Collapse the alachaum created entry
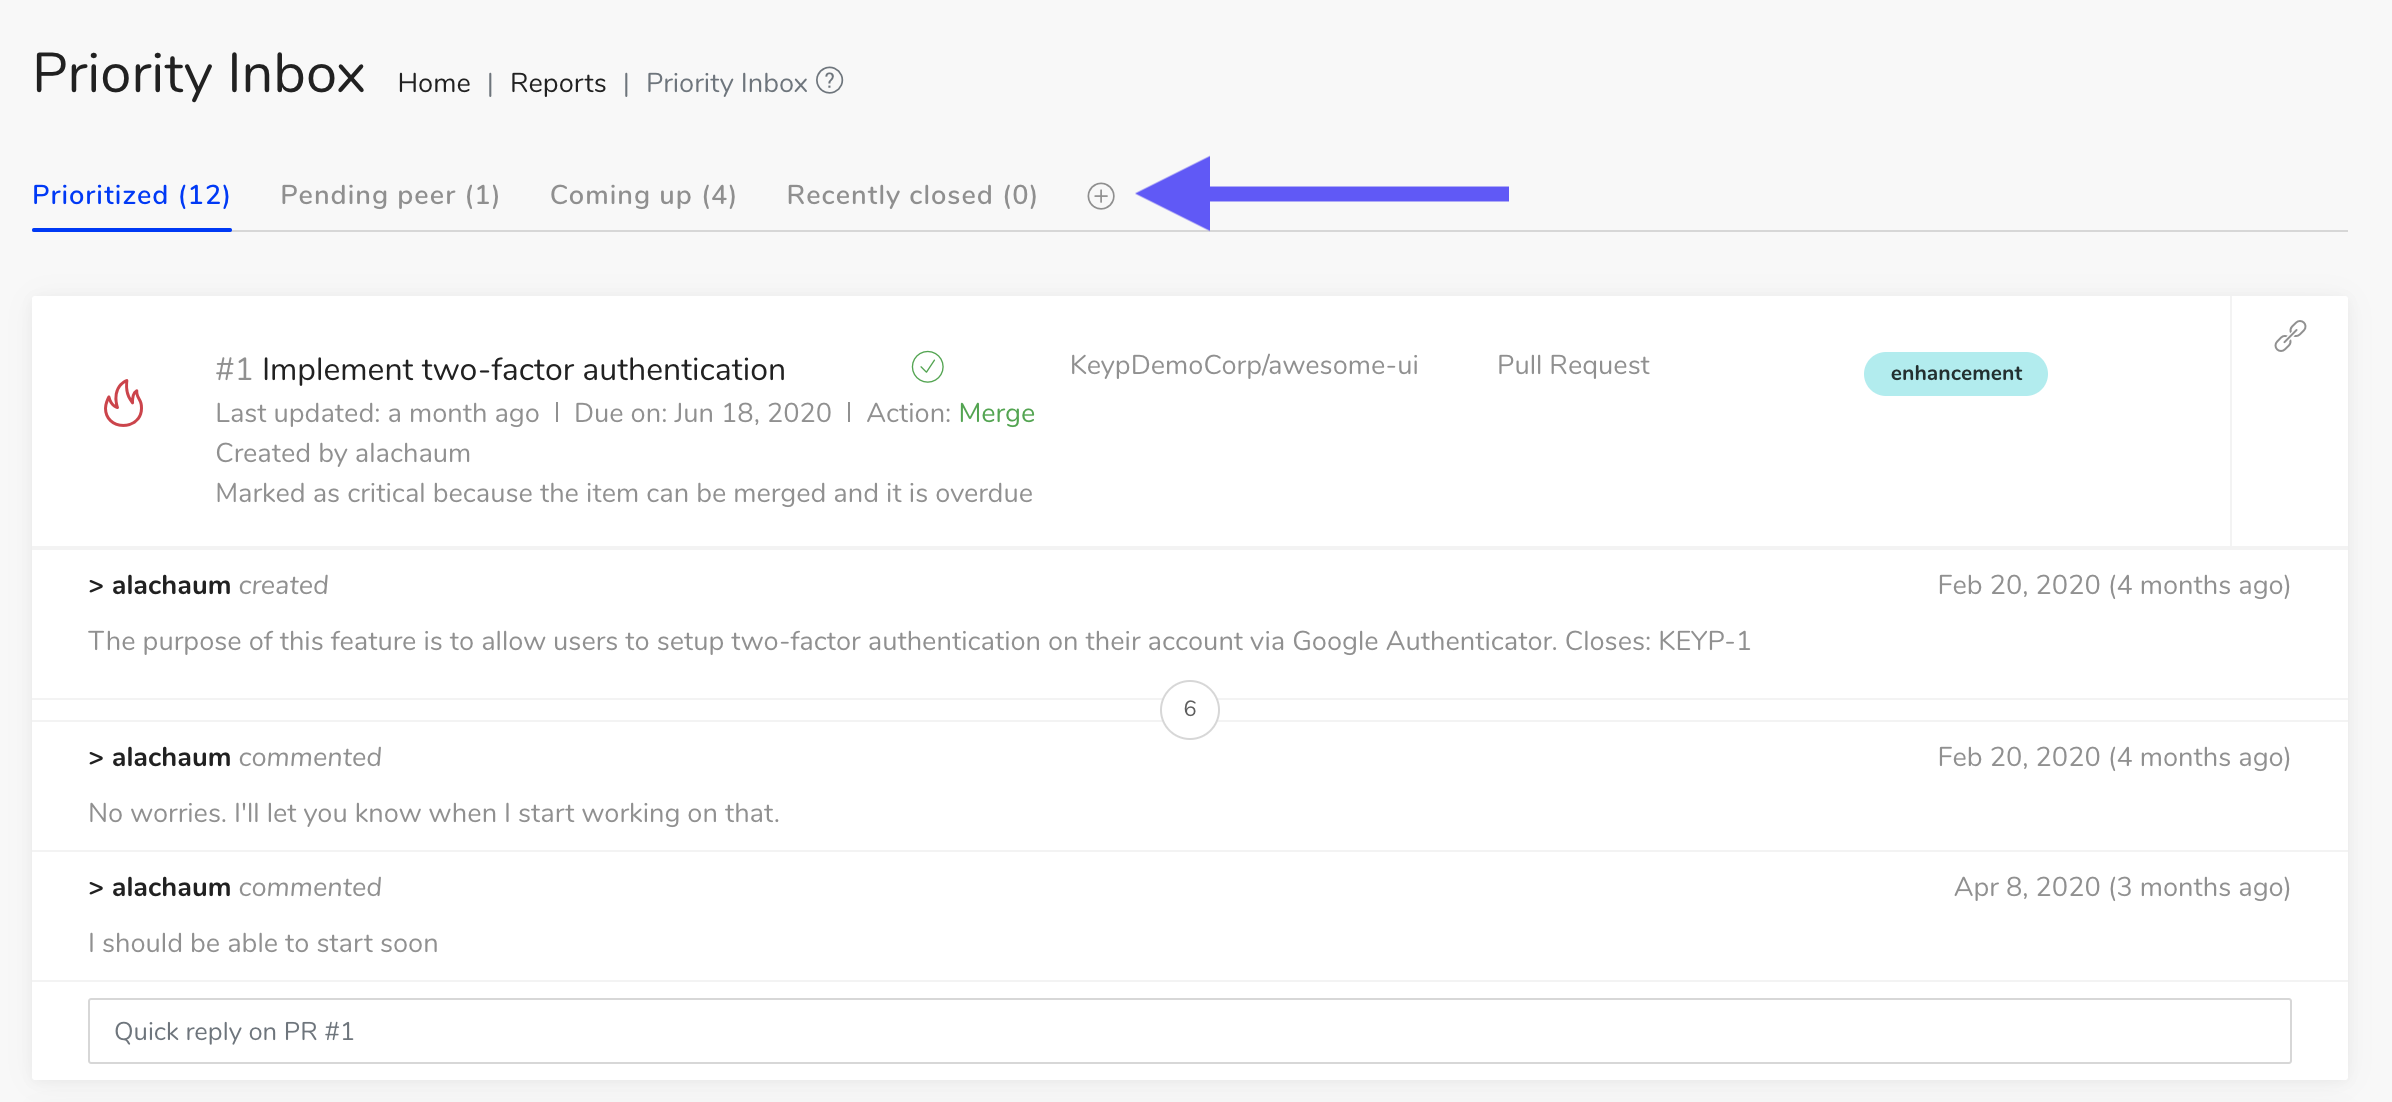The width and height of the screenshot is (2392, 1102). tap(96, 586)
